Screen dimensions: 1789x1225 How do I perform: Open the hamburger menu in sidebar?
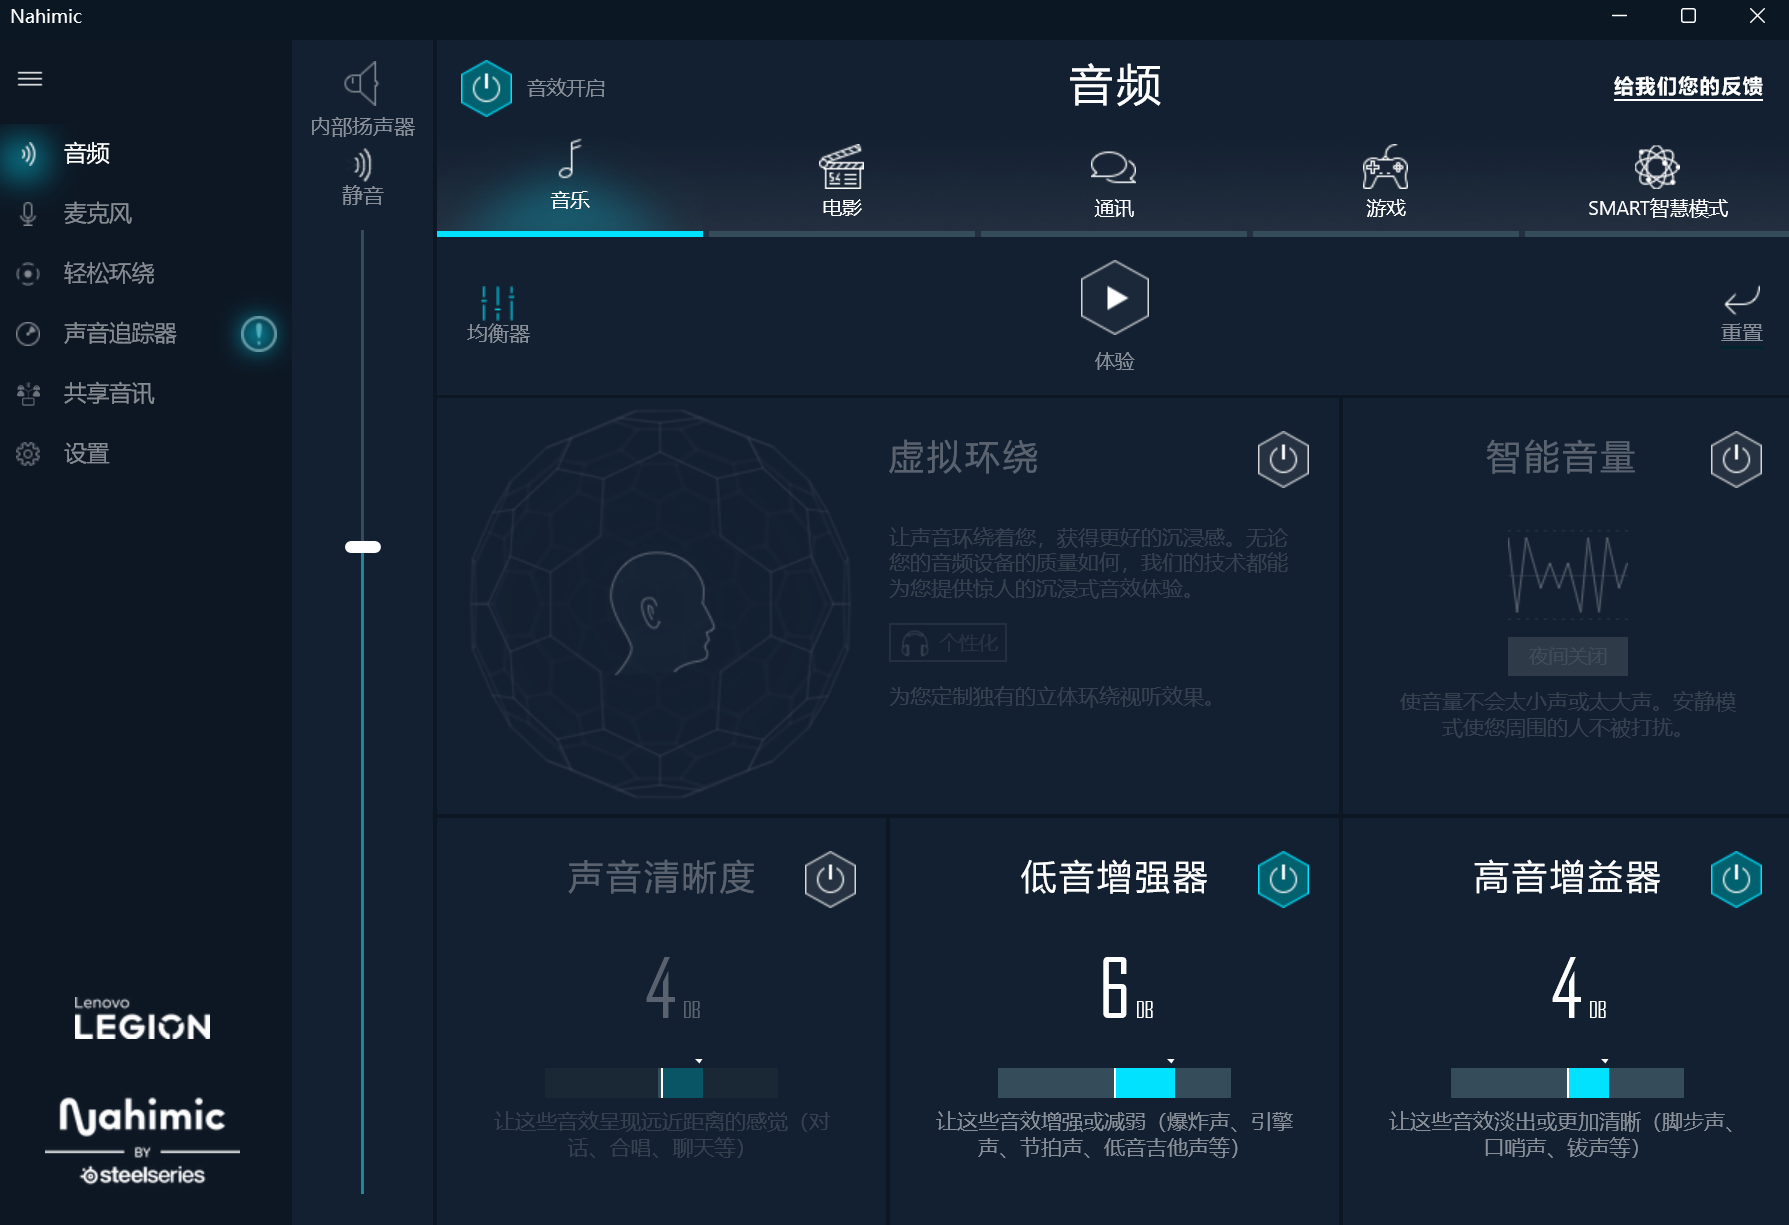click(x=30, y=79)
